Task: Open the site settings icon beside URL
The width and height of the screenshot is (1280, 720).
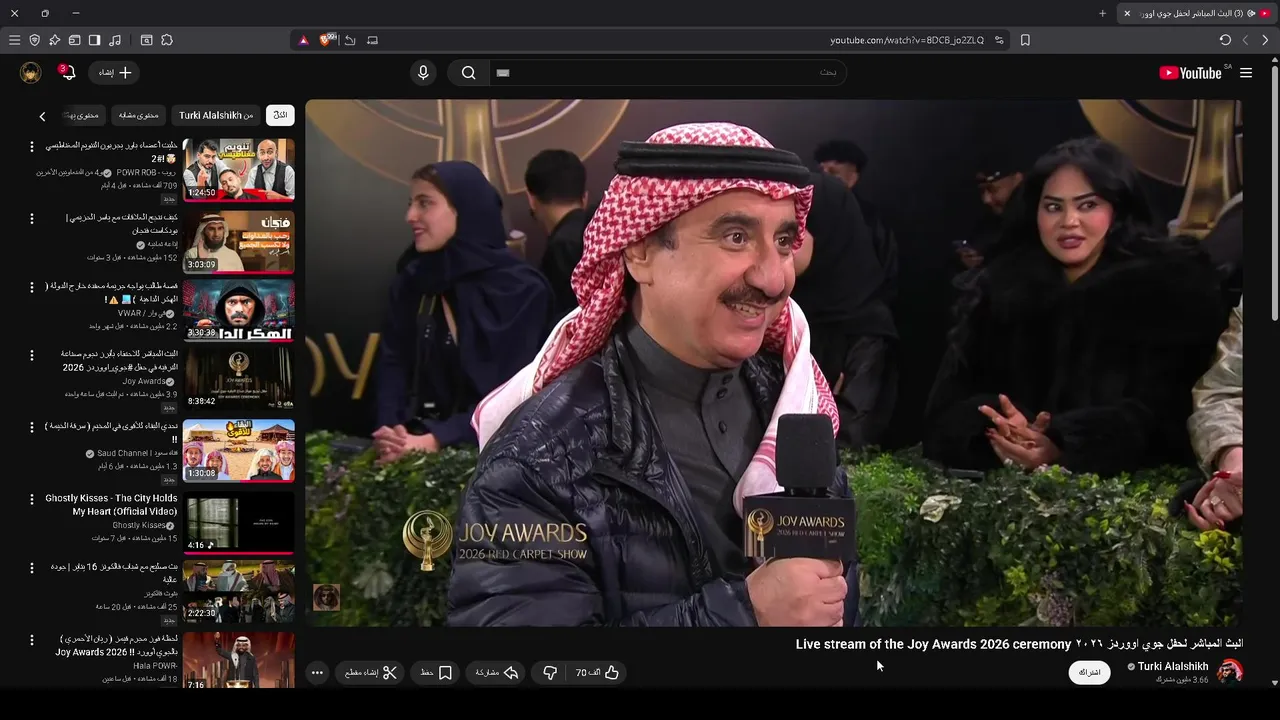Action: pyautogui.click(x=999, y=40)
